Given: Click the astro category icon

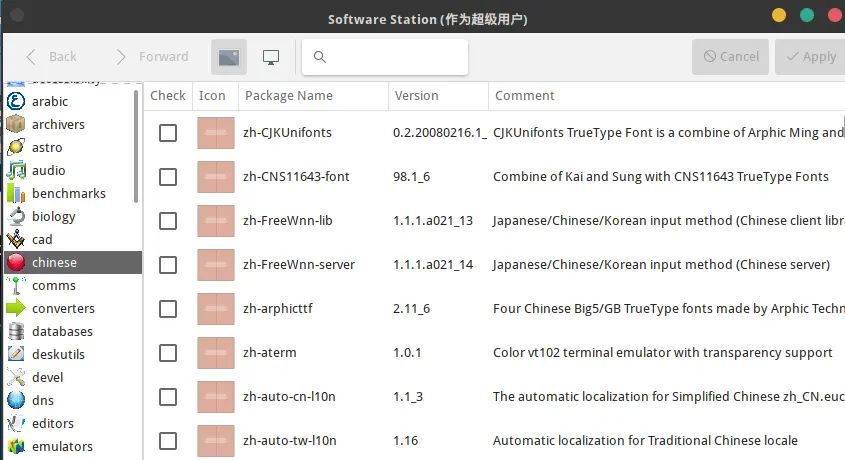Looking at the screenshot, I should (15, 147).
